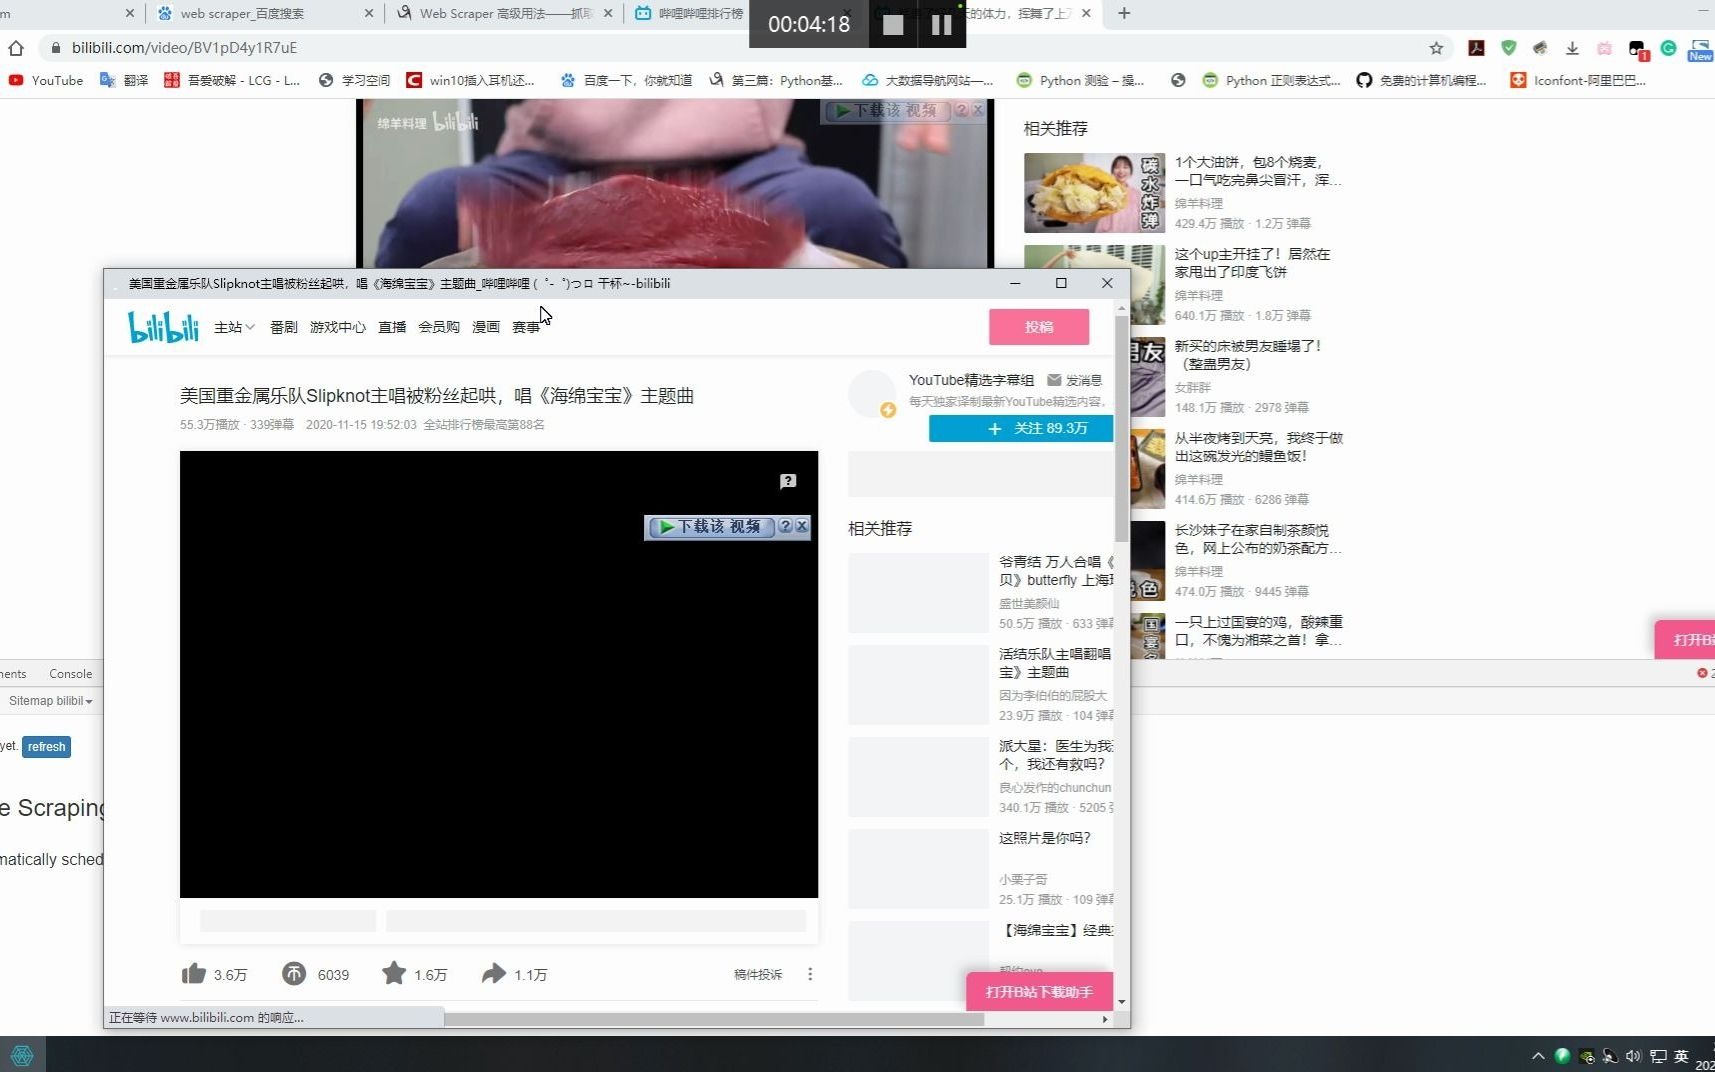1715x1072 pixels.
Task: Close download overlay on black player
Action: pyautogui.click(x=802, y=526)
